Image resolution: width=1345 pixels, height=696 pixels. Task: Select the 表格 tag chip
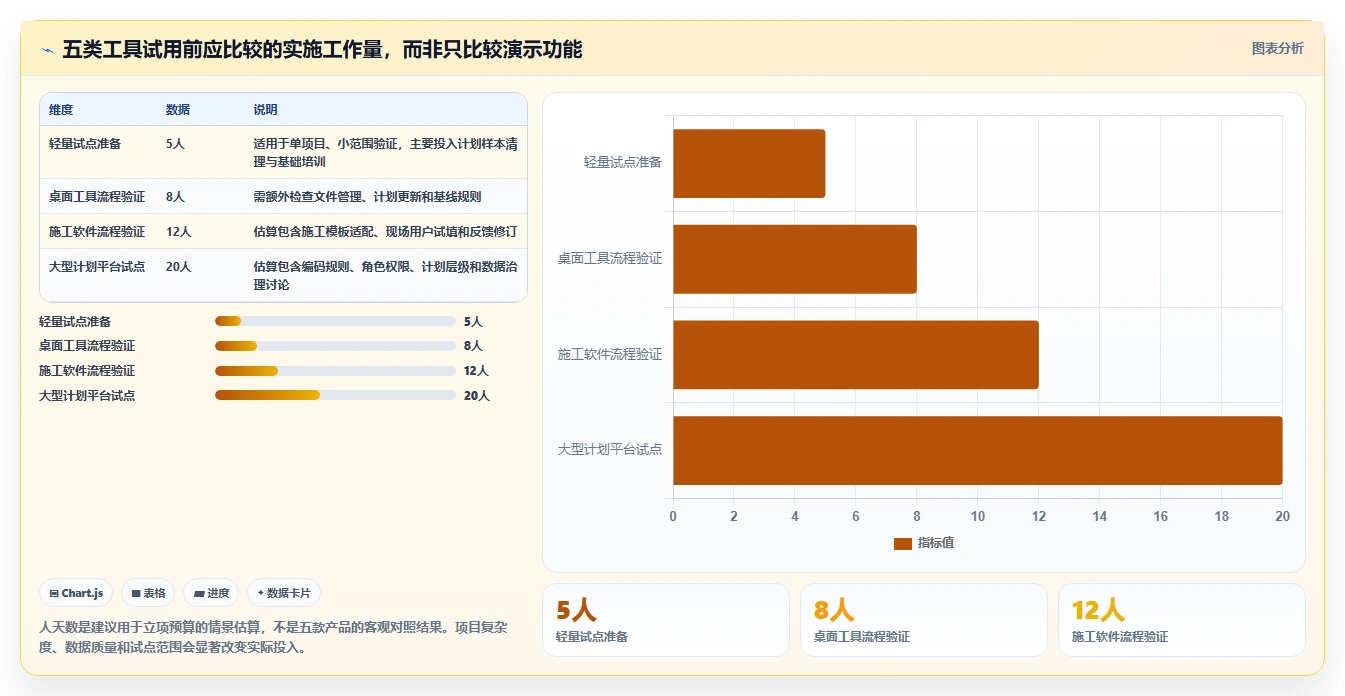[x=148, y=593]
